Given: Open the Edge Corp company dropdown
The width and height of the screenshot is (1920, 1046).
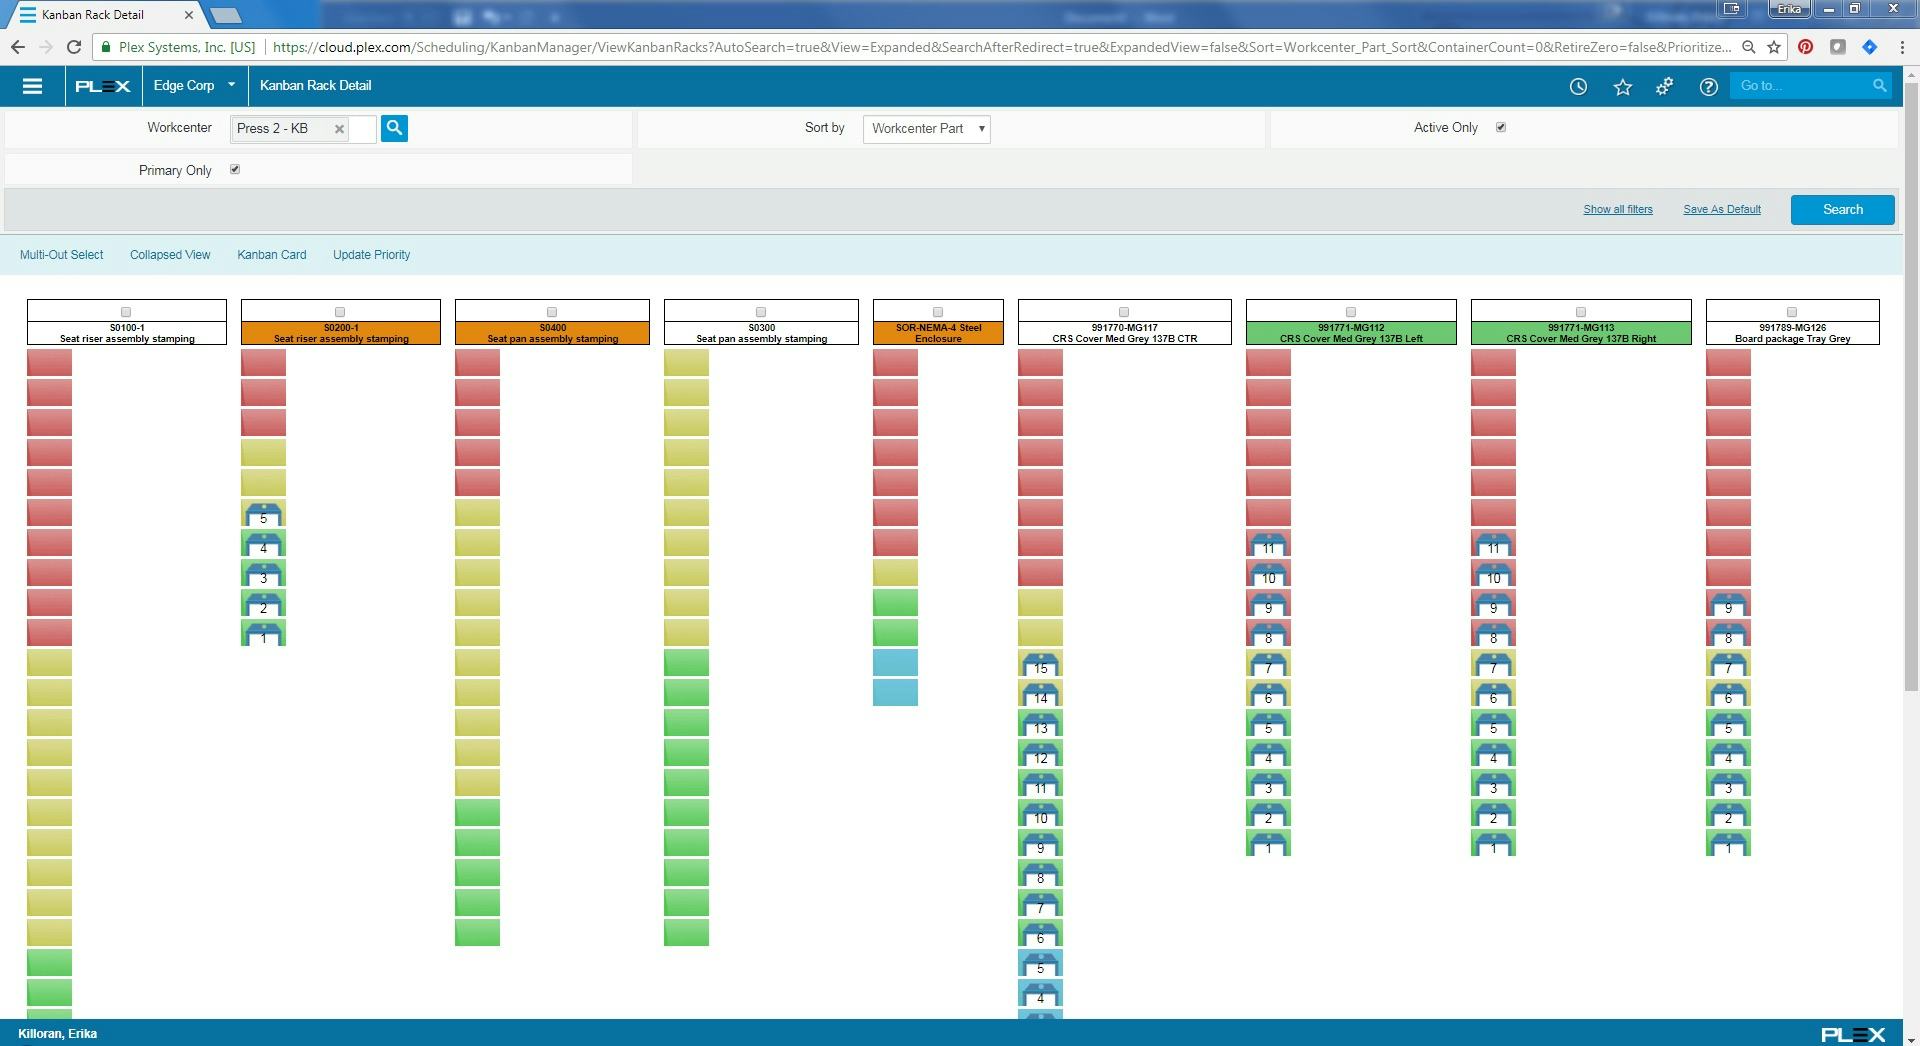Looking at the screenshot, I should coord(194,86).
